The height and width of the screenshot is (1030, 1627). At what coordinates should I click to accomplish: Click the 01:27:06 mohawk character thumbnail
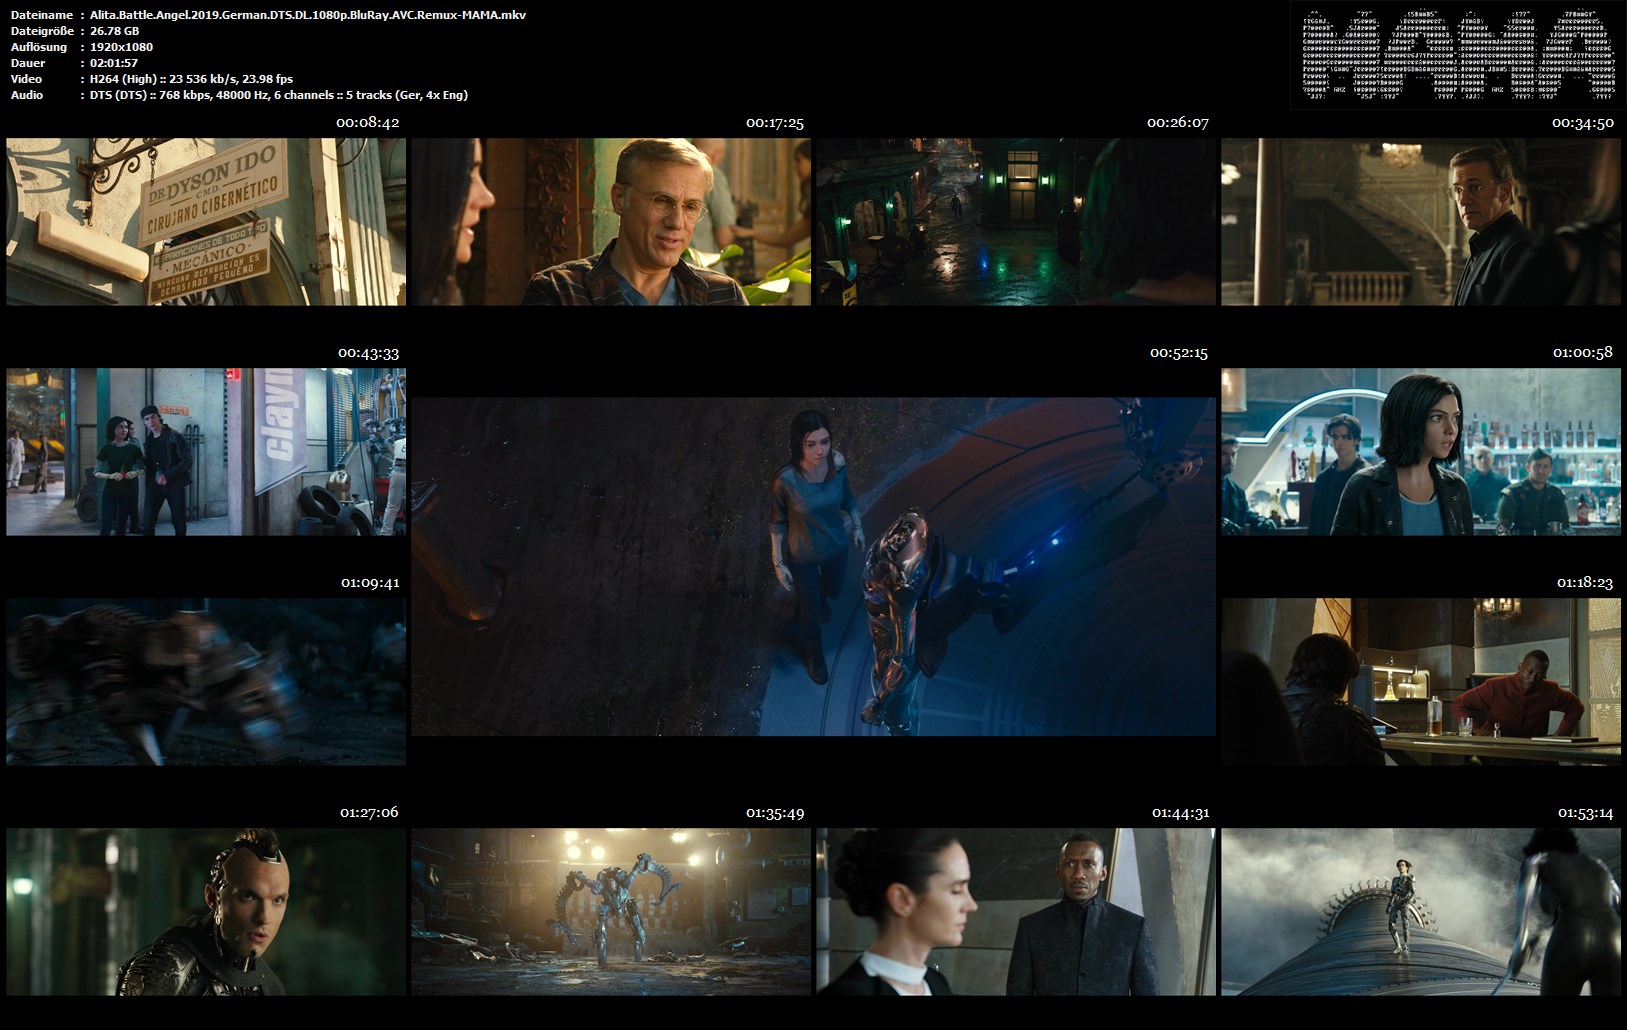(206, 911)
